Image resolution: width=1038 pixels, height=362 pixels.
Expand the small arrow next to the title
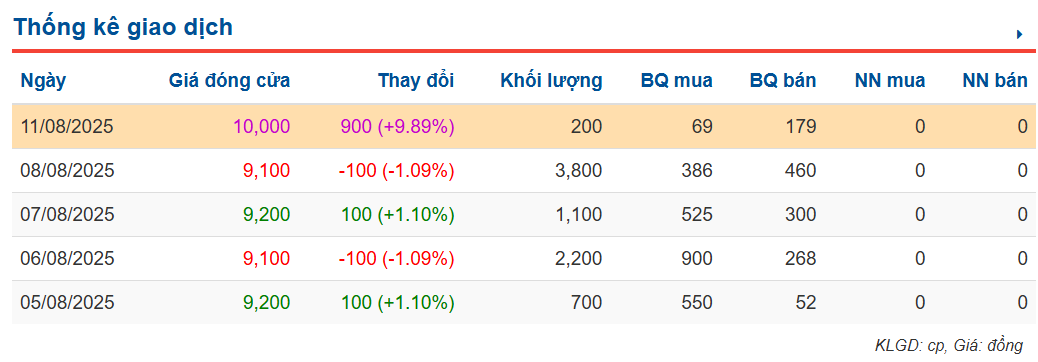coord(1019,34)
